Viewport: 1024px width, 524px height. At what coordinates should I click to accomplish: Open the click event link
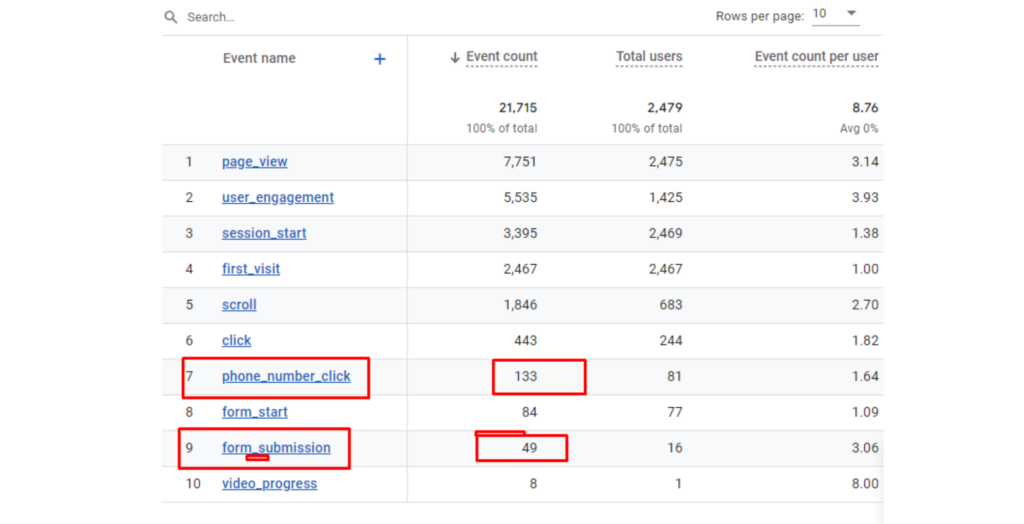click(236, 340)
